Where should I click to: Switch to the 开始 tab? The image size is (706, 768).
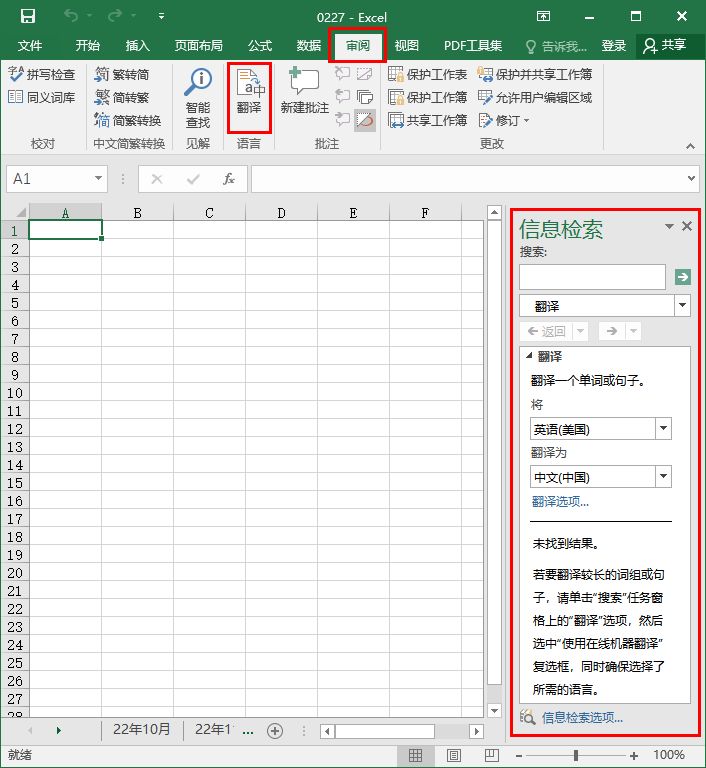point(87,46)
